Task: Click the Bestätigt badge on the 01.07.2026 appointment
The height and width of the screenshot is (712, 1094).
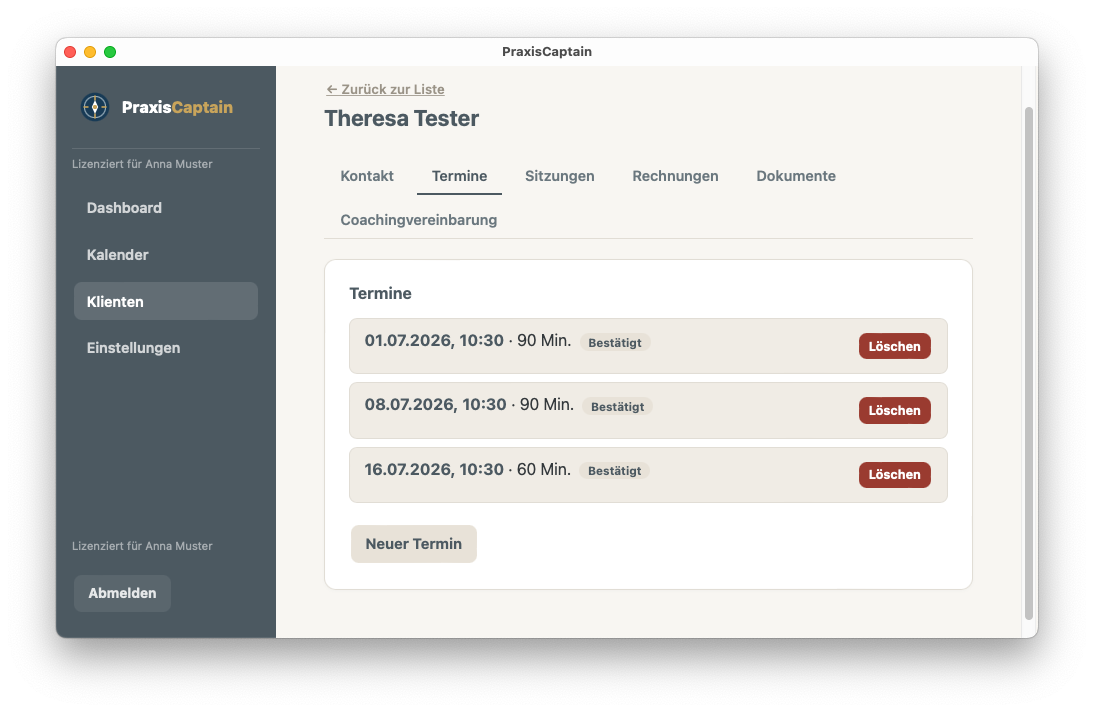Action: coord(615,343)
